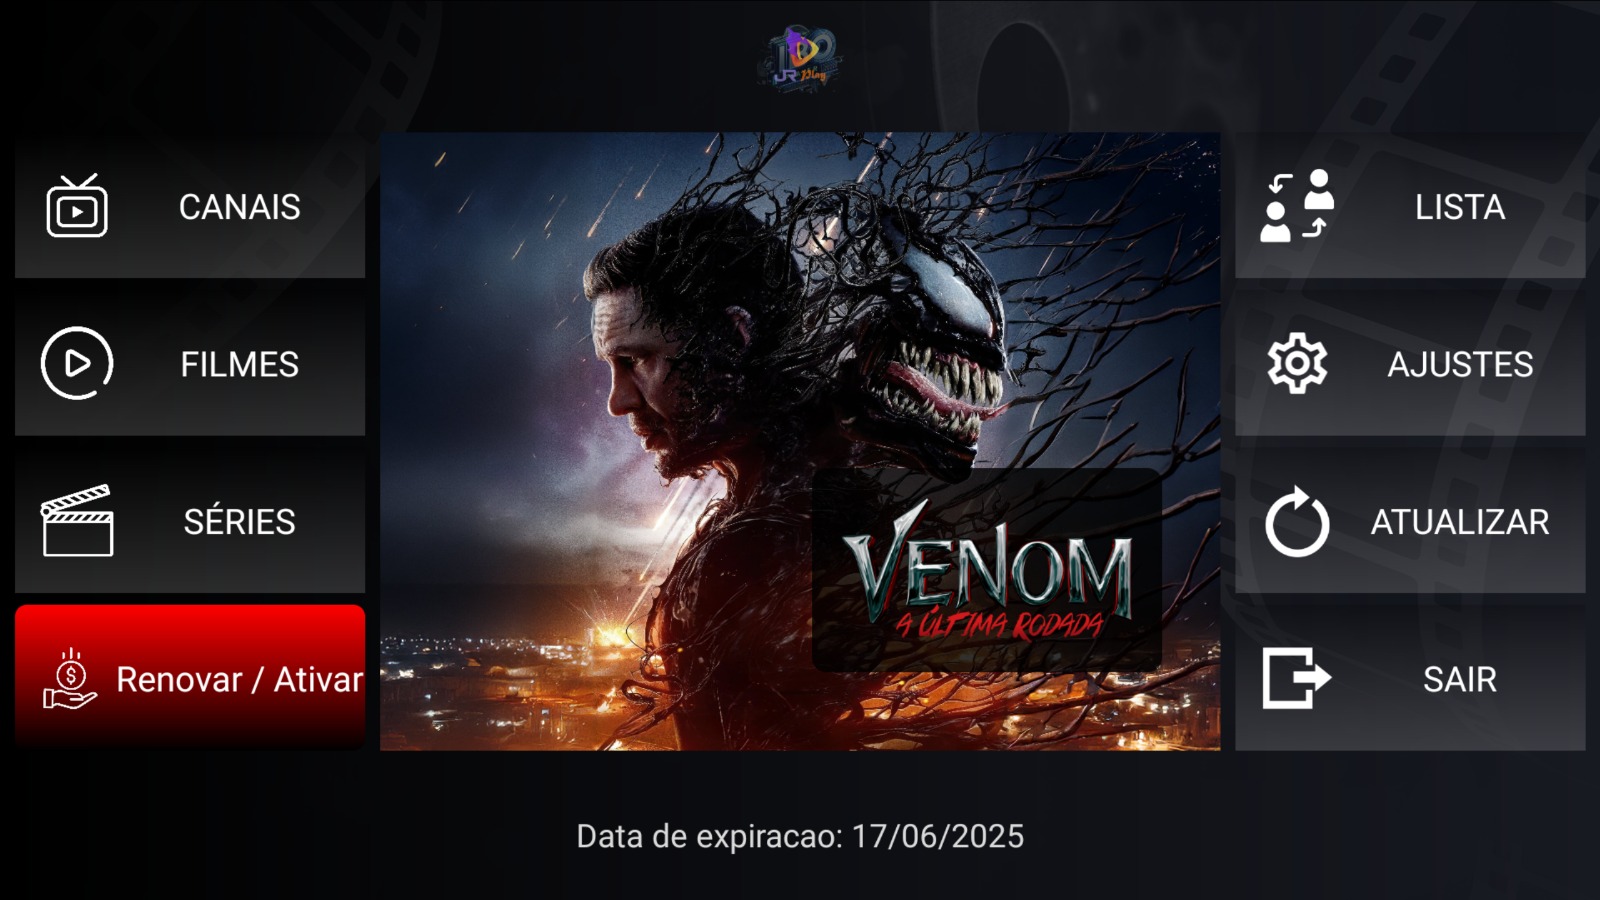
Task: Select the FILMES menu label
Action: (x=239, y=364)
